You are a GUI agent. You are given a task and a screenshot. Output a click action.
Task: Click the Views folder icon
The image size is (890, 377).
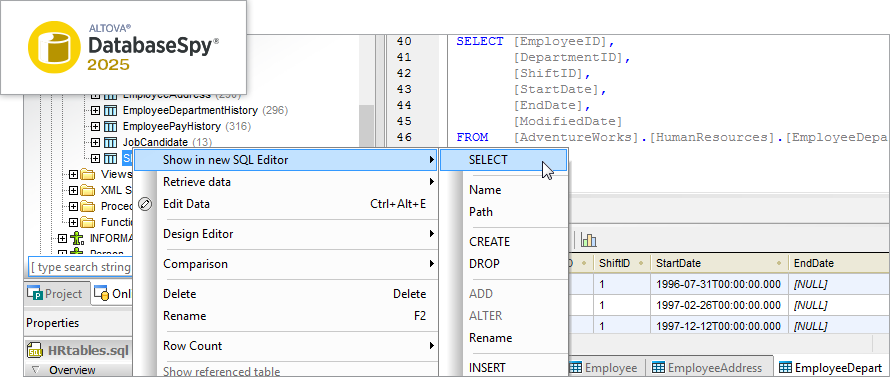click(x=88, y=174)
